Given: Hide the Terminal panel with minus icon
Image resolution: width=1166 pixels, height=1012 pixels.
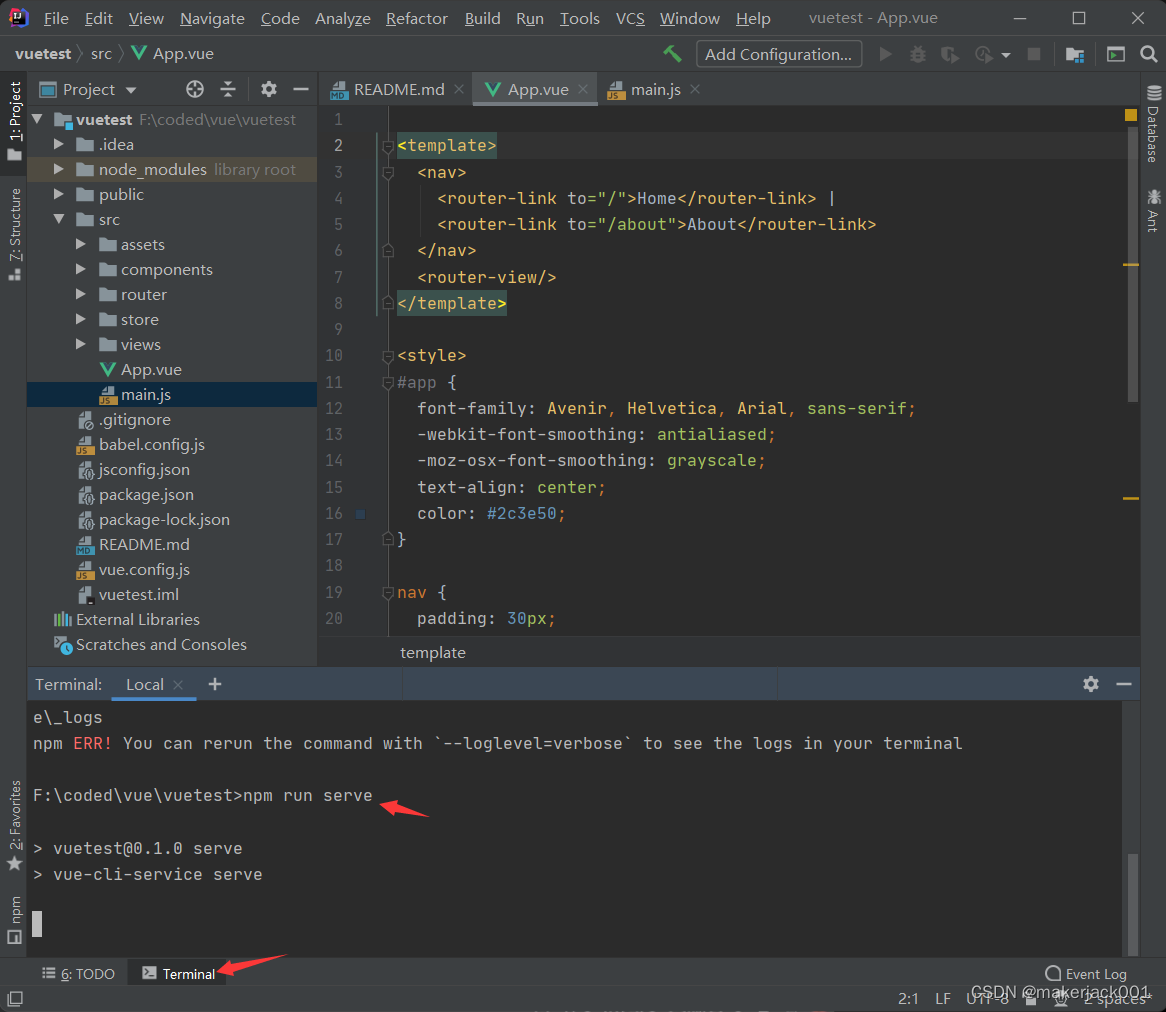Looking at the screenshot, I should (1124, 684).
